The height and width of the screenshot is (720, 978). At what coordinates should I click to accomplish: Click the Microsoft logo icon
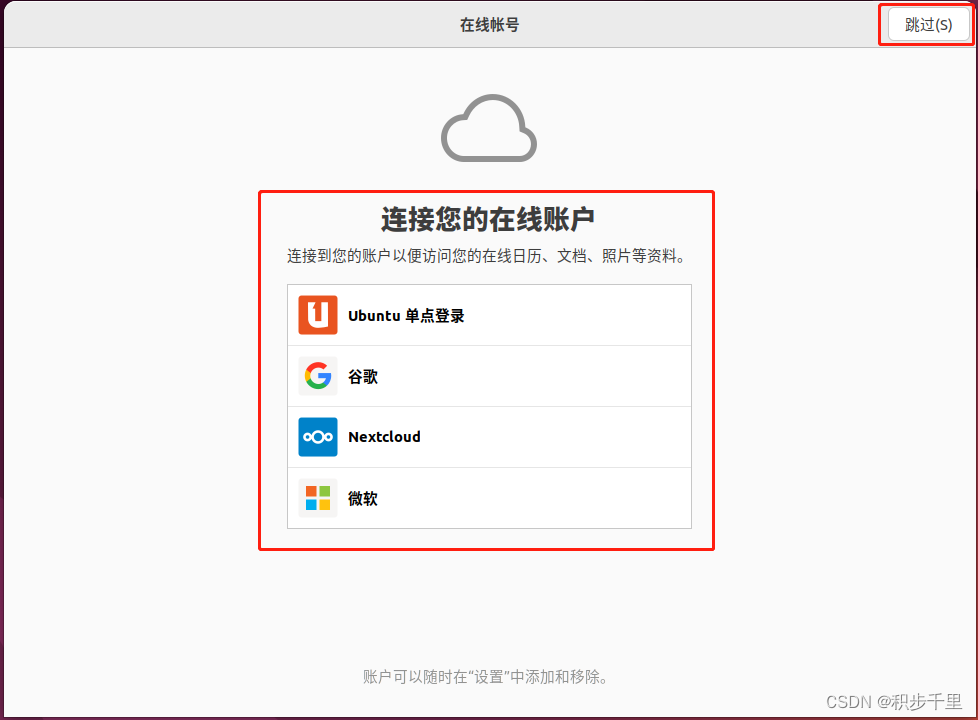[317, 498]
